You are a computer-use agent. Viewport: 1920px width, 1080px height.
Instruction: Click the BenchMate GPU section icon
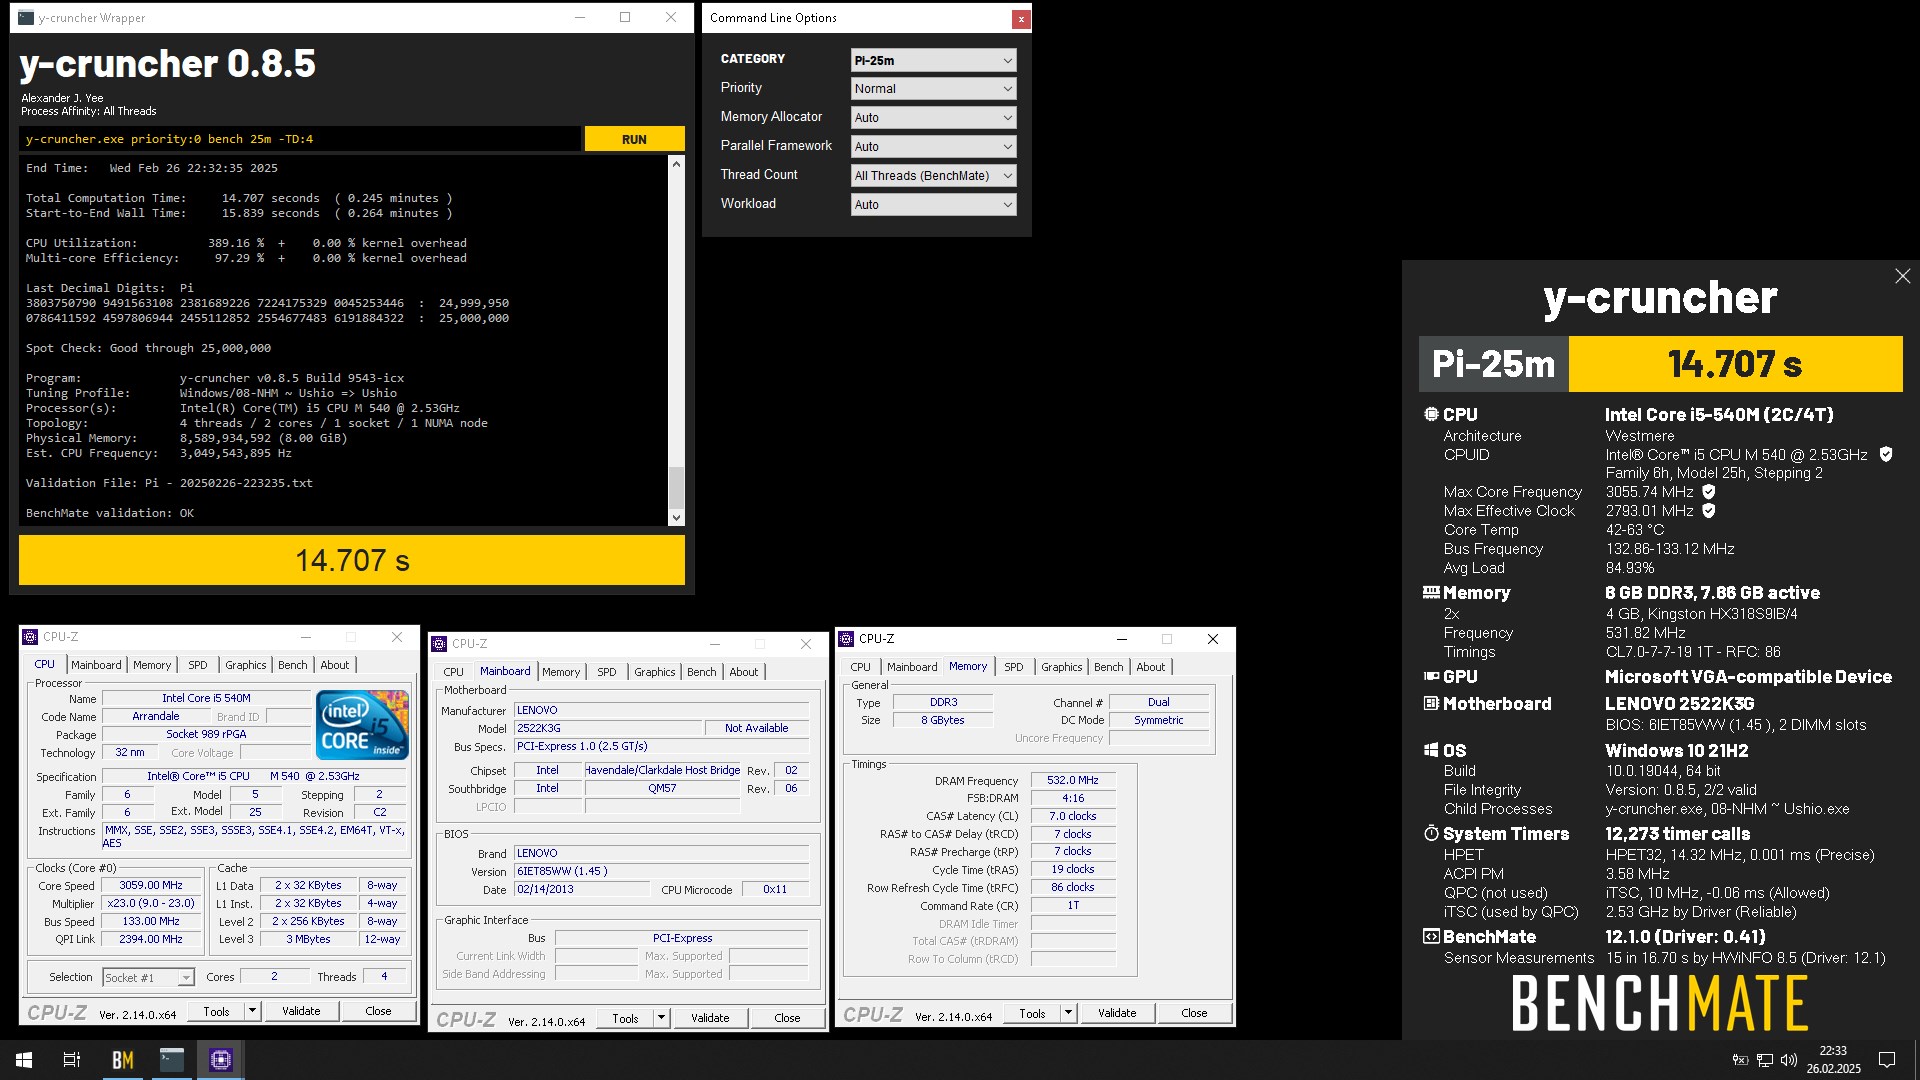coord(1431,677)
